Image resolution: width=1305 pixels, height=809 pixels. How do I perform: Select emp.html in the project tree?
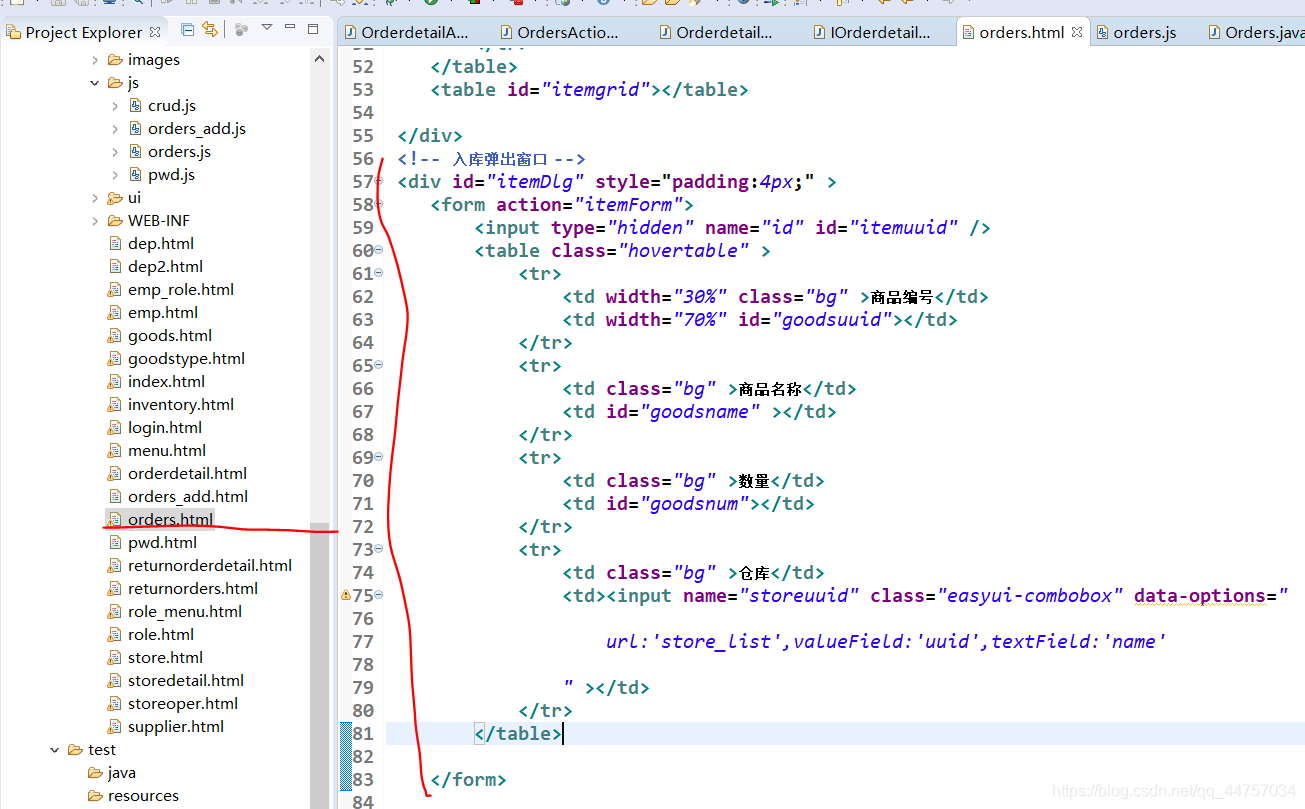coord(163,313)
